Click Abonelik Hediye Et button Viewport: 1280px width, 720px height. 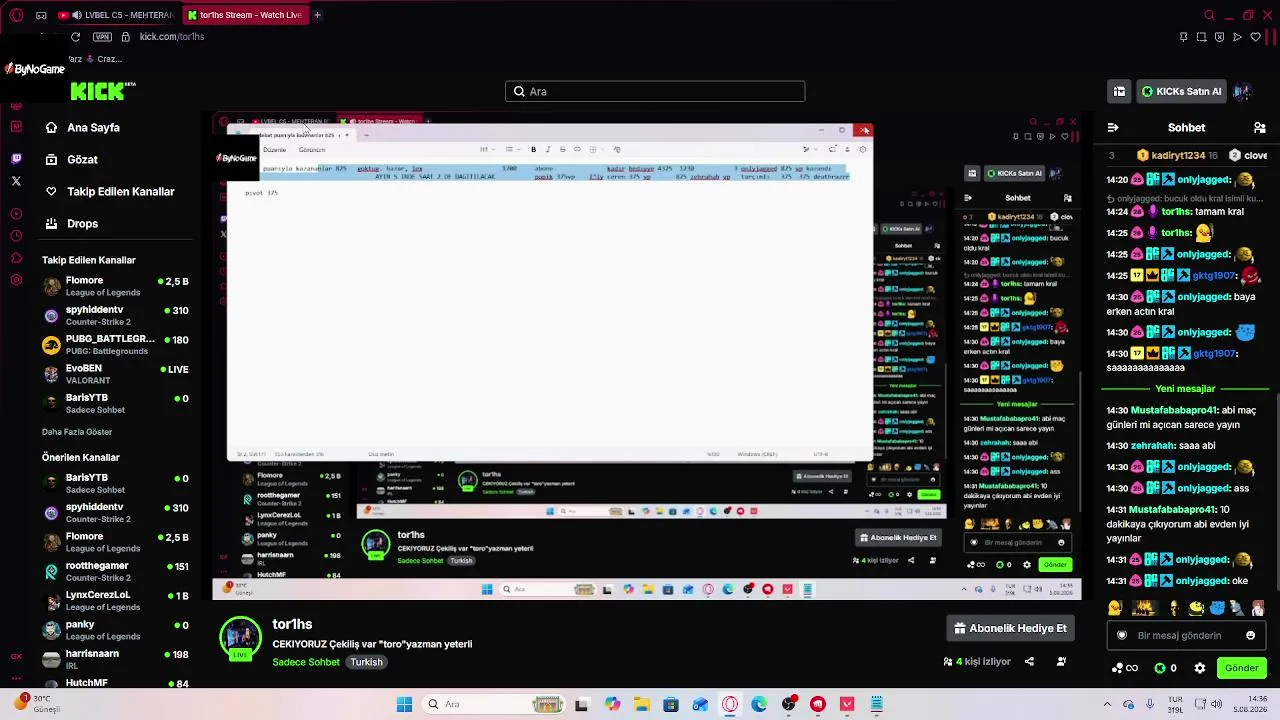[1009, 628]
